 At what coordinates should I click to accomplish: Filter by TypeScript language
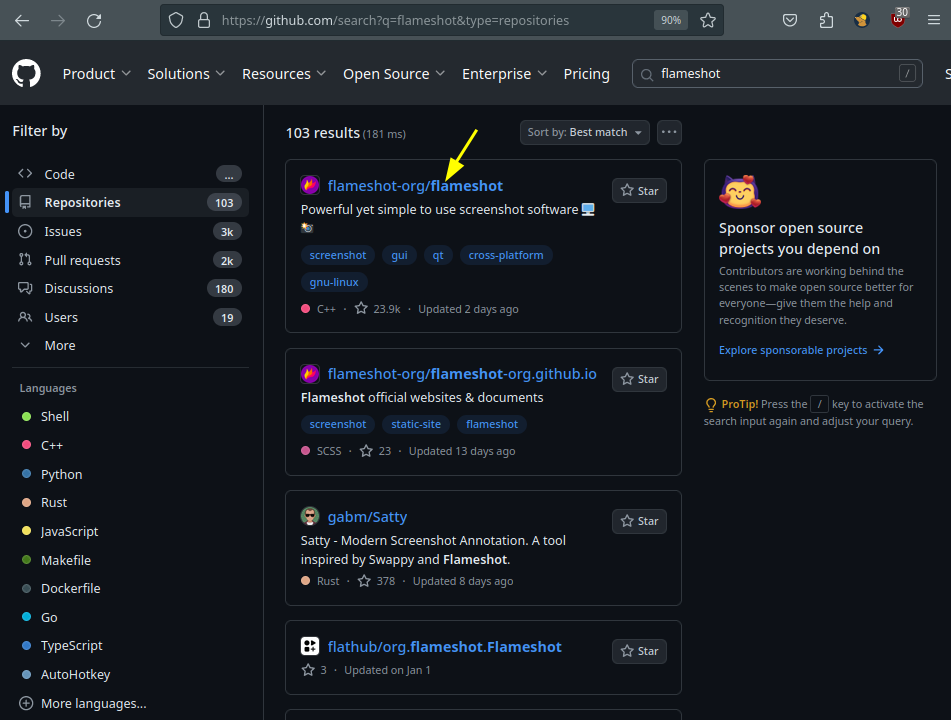pyautogui.click(x=72, y=645)
